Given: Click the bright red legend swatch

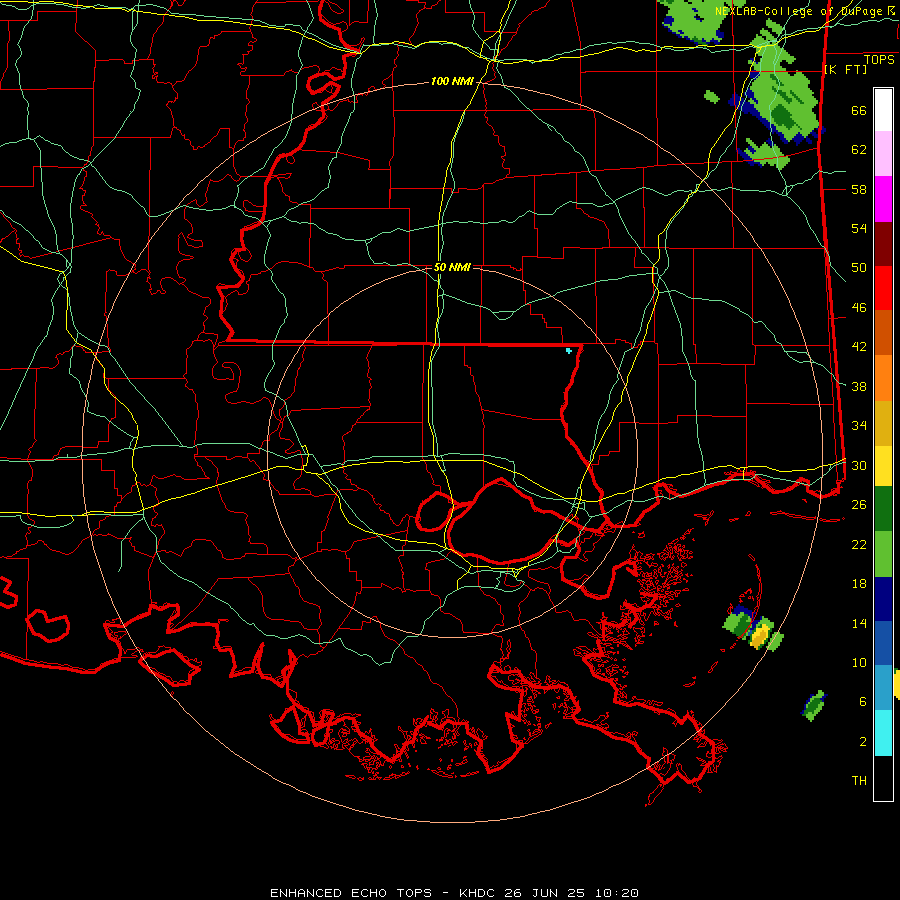Looking at the screenshot, I should click(x=883, y=288).
